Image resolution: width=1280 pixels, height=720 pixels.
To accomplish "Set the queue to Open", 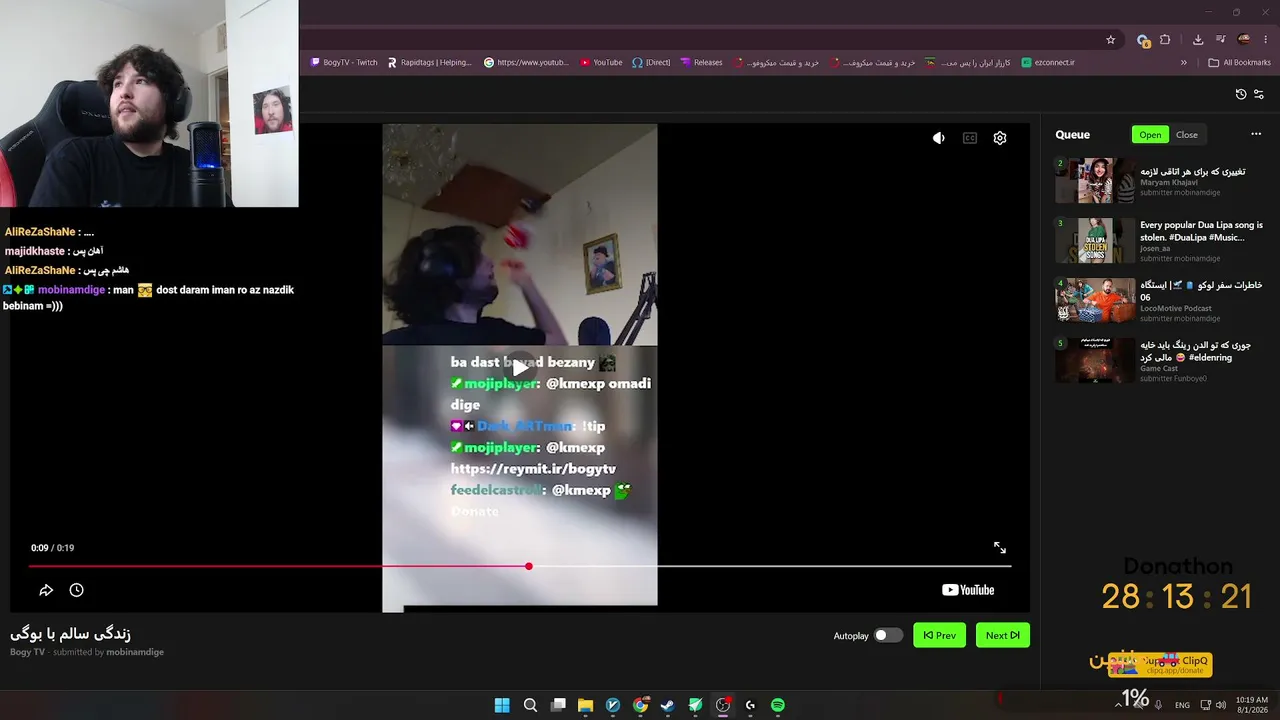I will (x=1150, y=135).
